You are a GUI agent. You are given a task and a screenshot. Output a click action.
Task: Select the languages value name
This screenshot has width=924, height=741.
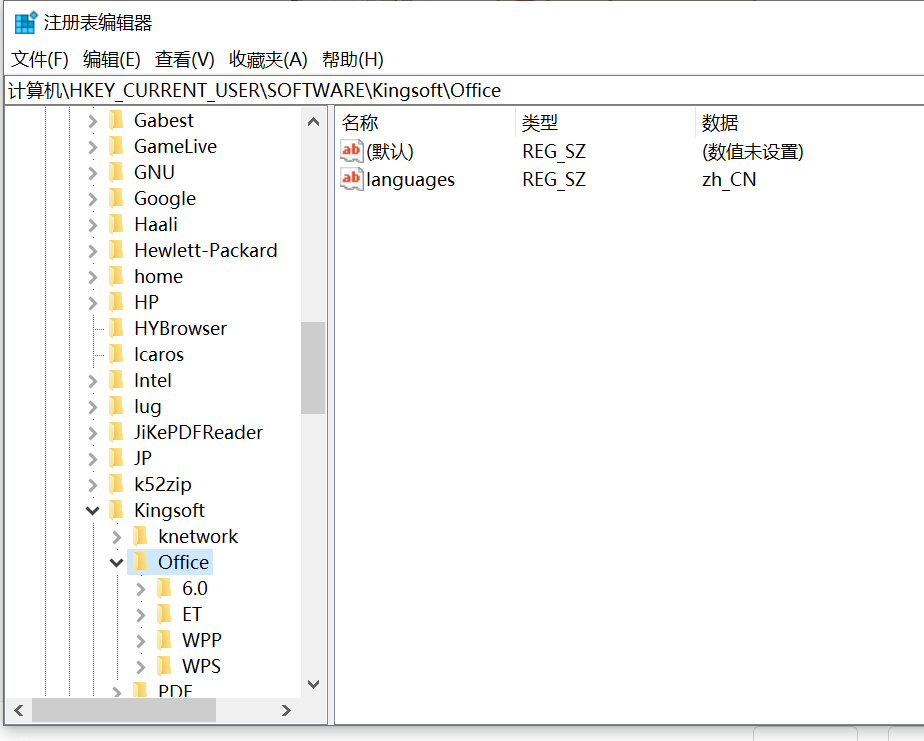point(411,179)
